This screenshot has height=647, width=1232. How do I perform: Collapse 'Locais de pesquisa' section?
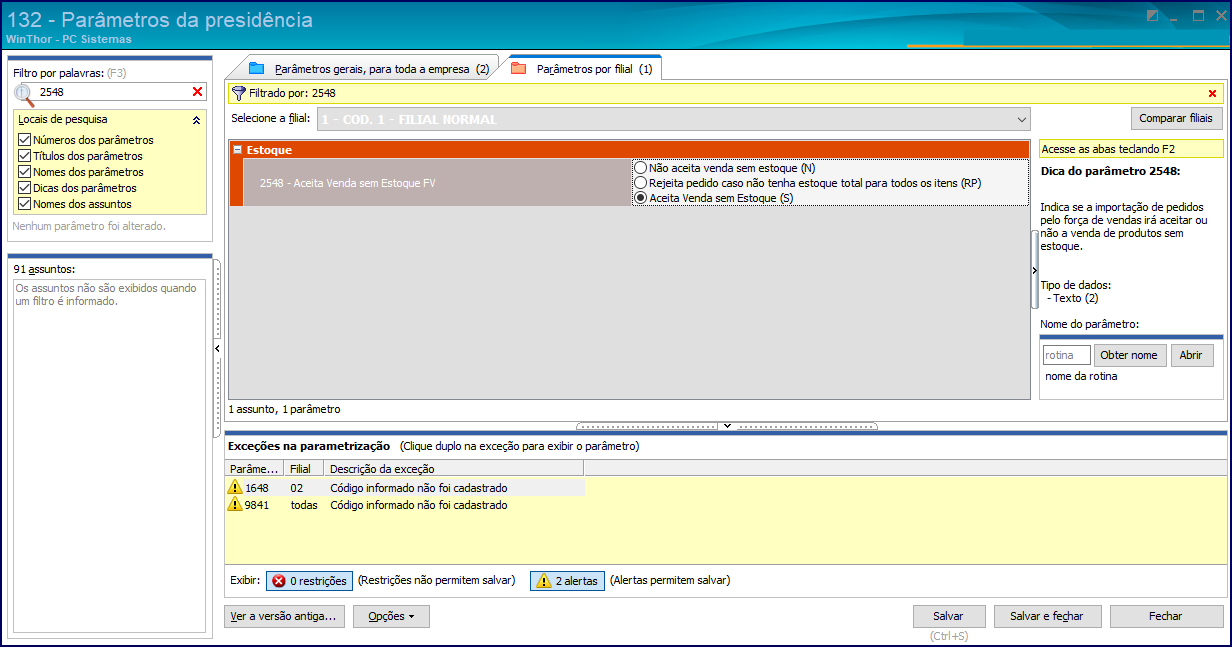tap(196, 119)
